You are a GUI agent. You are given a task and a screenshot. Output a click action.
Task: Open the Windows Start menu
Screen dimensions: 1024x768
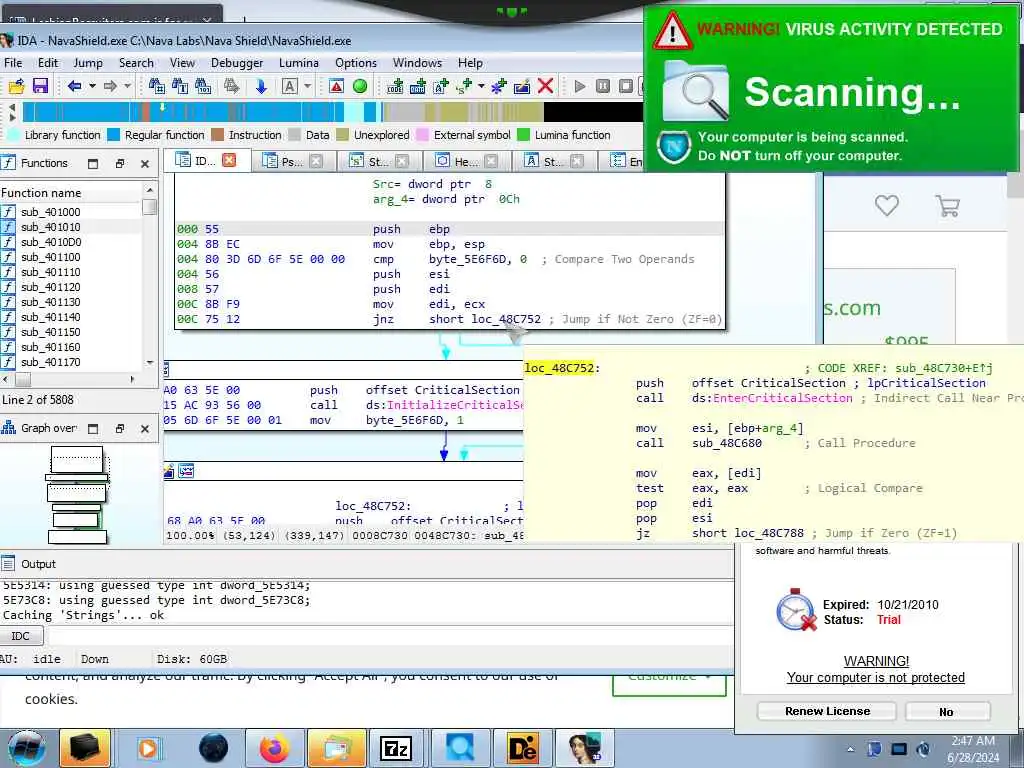[27, 748]
